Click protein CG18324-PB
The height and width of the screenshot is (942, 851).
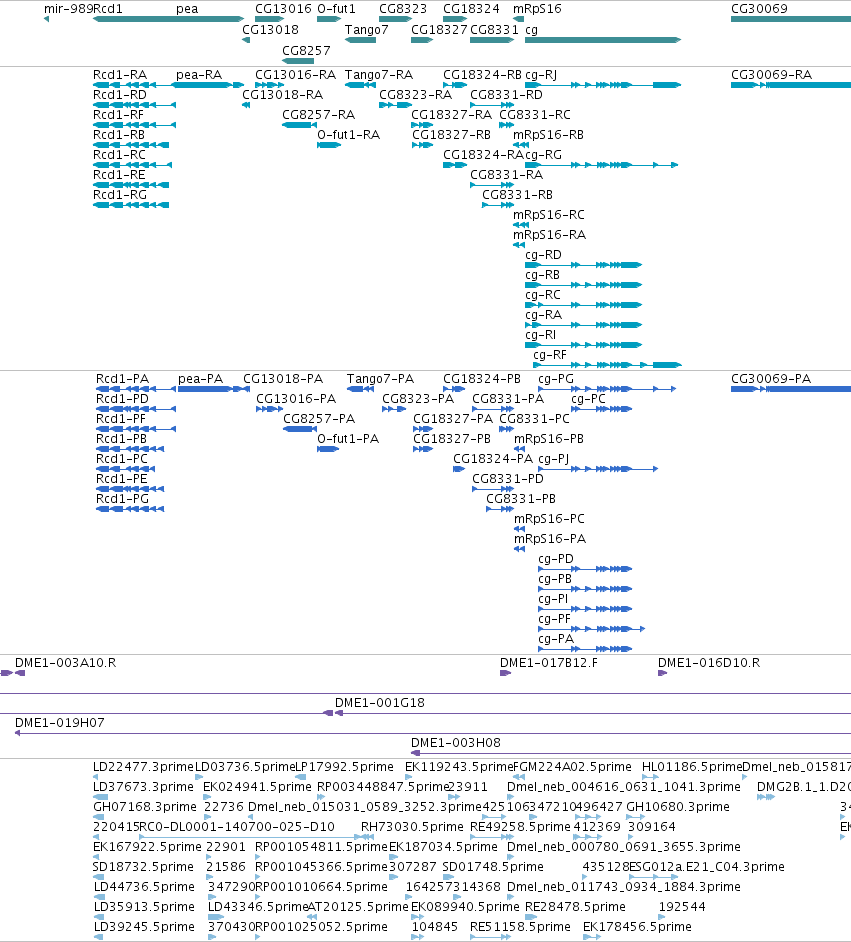pyautogui.click(x=482, y=379)
